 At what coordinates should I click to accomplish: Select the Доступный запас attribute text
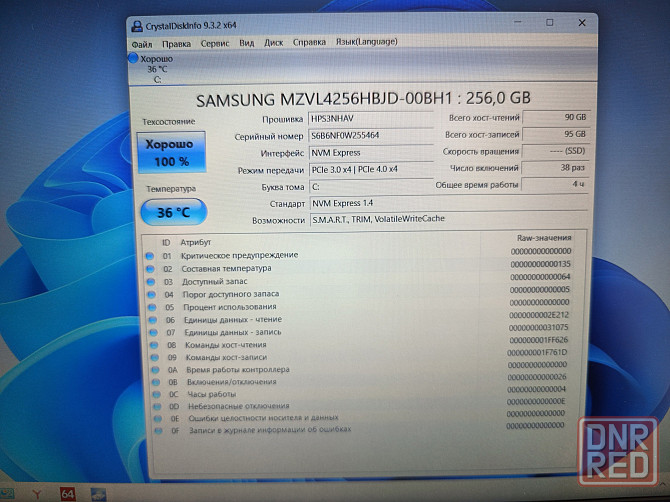pyautogui.click(x=215, y=282)
